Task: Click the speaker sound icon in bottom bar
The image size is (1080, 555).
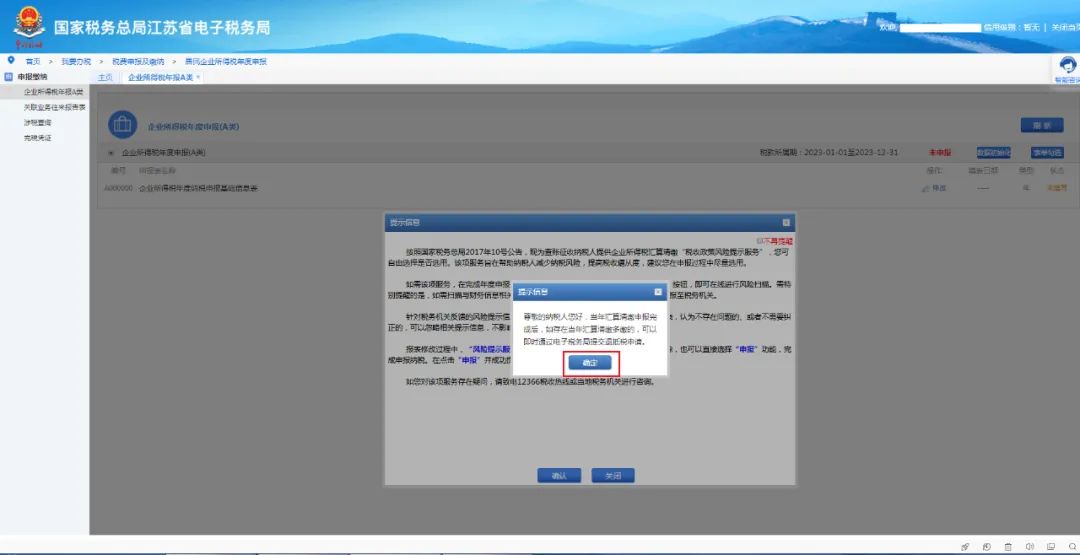Action: pos(1030,547)
